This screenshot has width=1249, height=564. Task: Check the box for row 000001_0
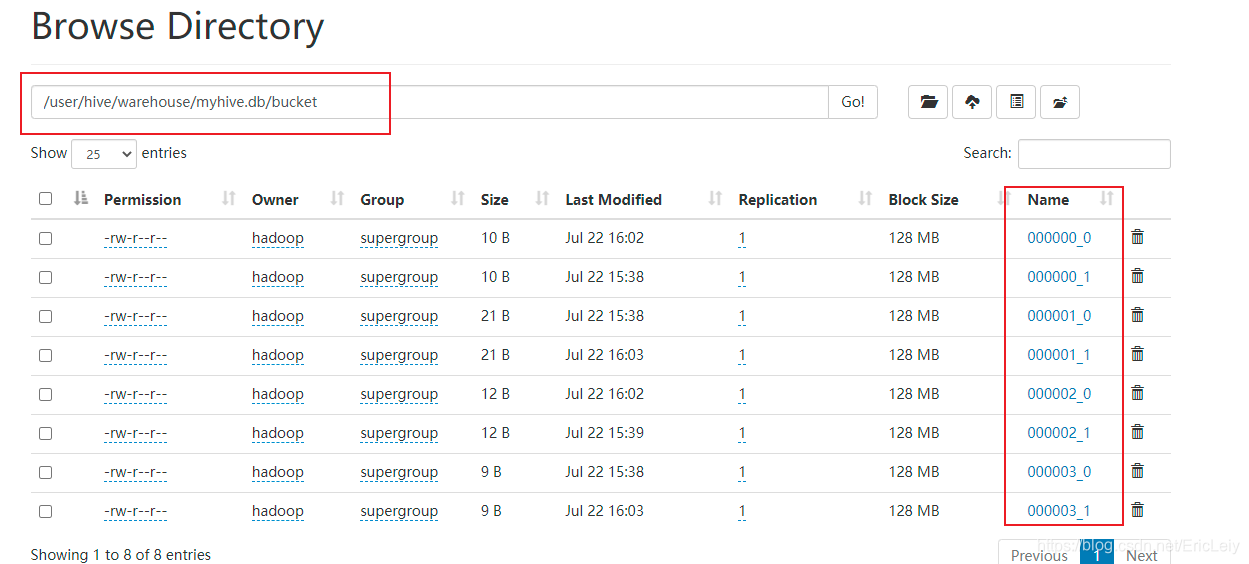45,316
